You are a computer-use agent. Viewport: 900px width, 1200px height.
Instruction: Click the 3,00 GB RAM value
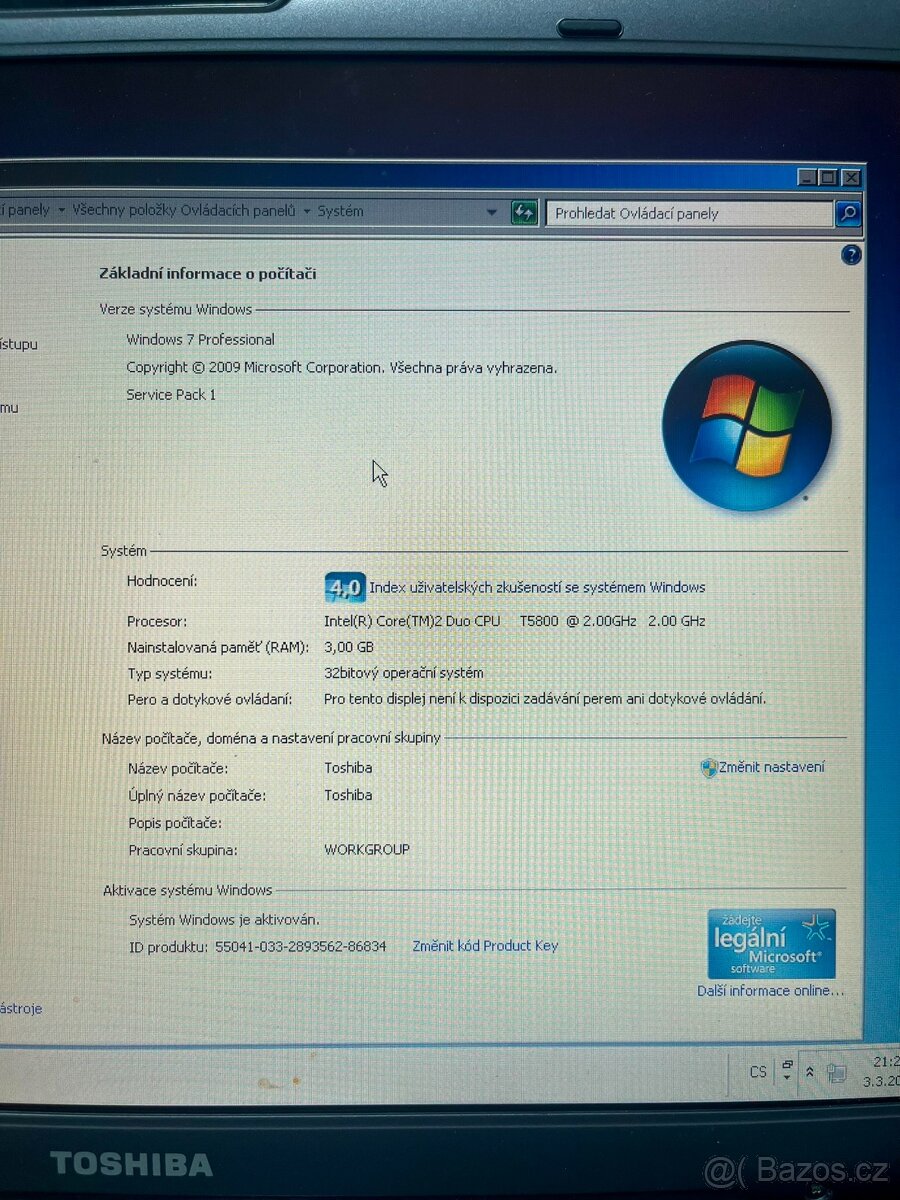pyautogui.click(x=349, y=647)
